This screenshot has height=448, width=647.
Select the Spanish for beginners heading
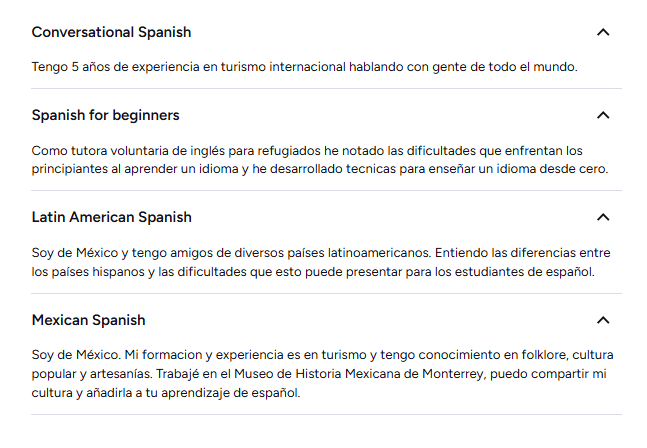[106, 115]
